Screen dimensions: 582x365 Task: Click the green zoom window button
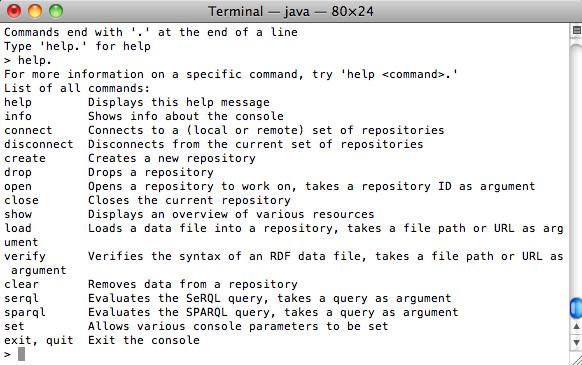[56, 11]
